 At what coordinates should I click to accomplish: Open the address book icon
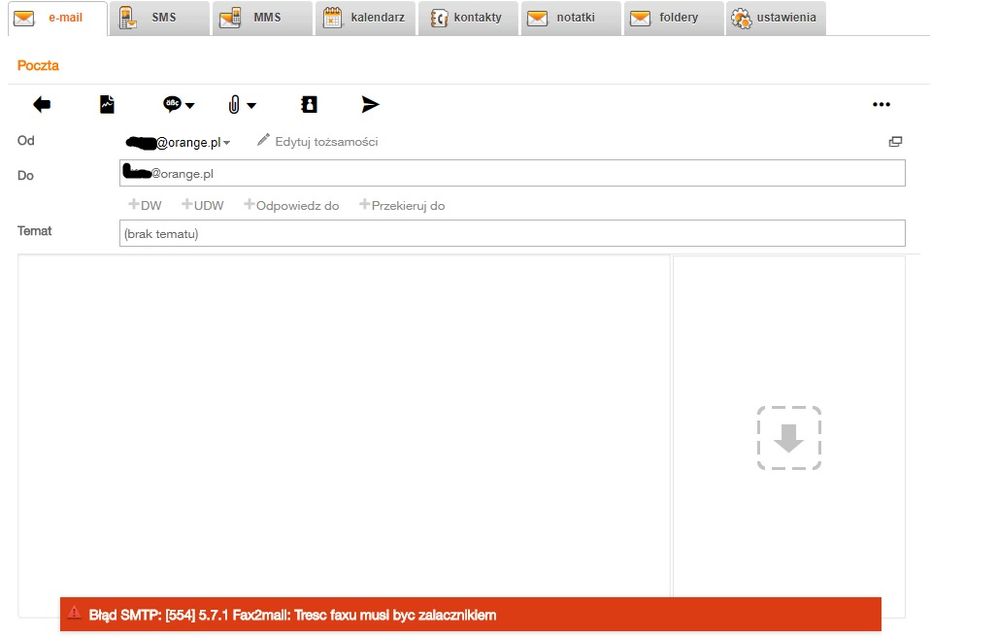309,104
